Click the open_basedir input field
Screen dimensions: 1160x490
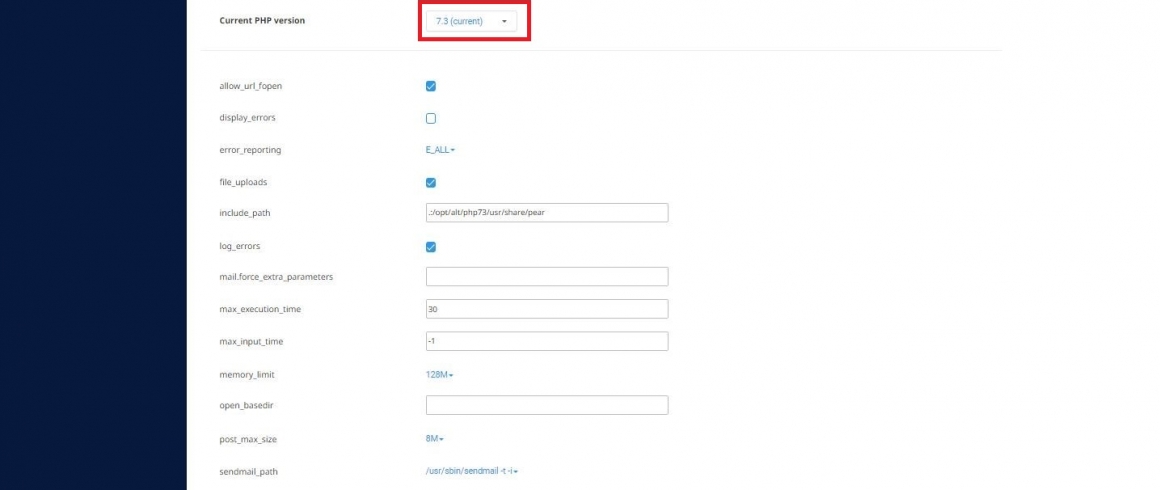pyautogui.click(x=547, y=405)
